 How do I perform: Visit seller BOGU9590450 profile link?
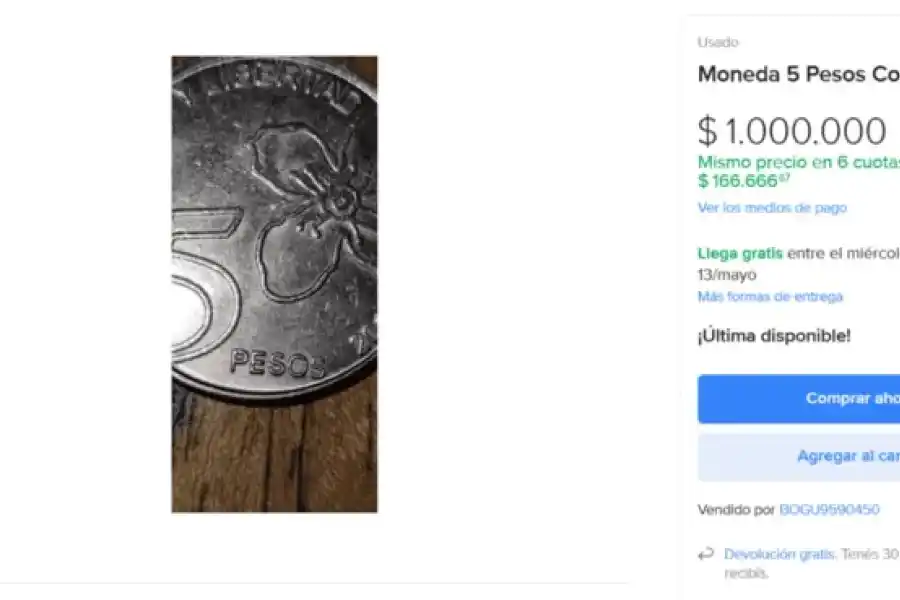tap(829, 510)
